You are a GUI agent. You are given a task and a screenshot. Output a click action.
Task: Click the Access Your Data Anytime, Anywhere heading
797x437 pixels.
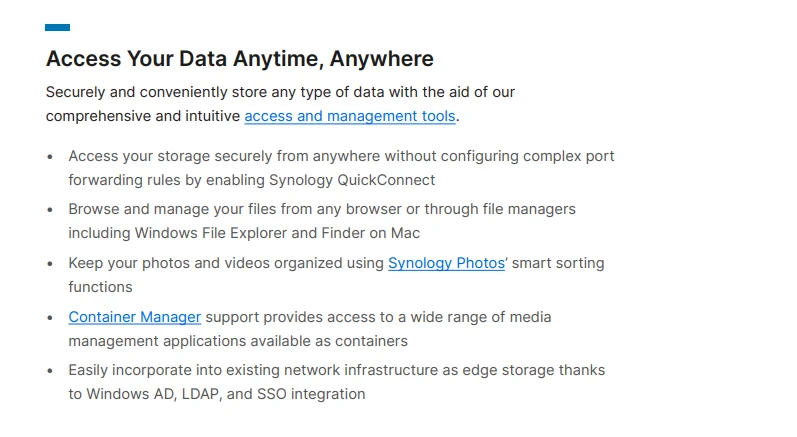pos(240,59)
